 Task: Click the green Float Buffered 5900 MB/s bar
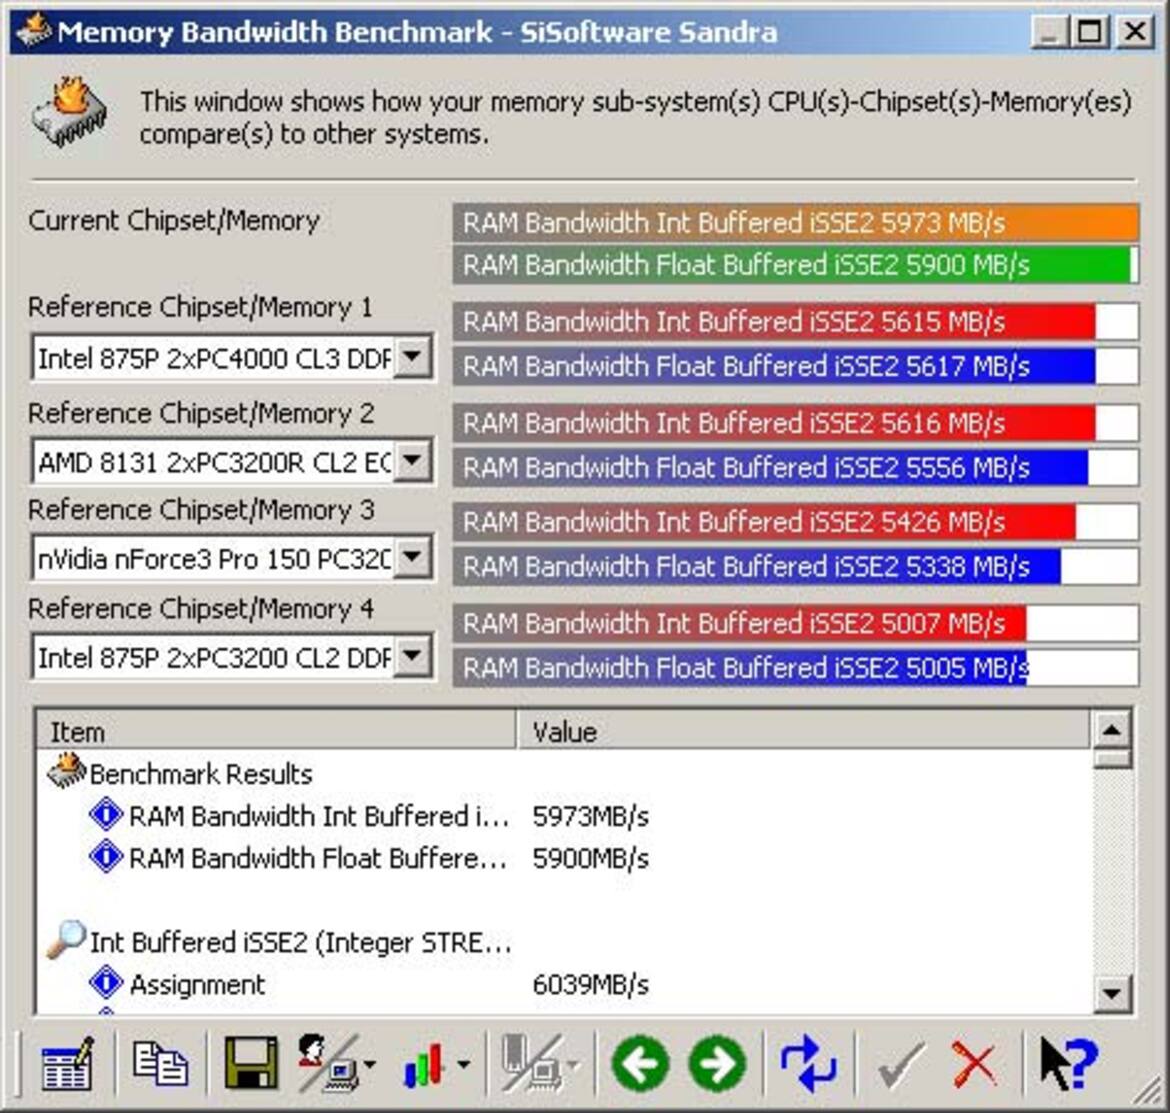[795, 265]
